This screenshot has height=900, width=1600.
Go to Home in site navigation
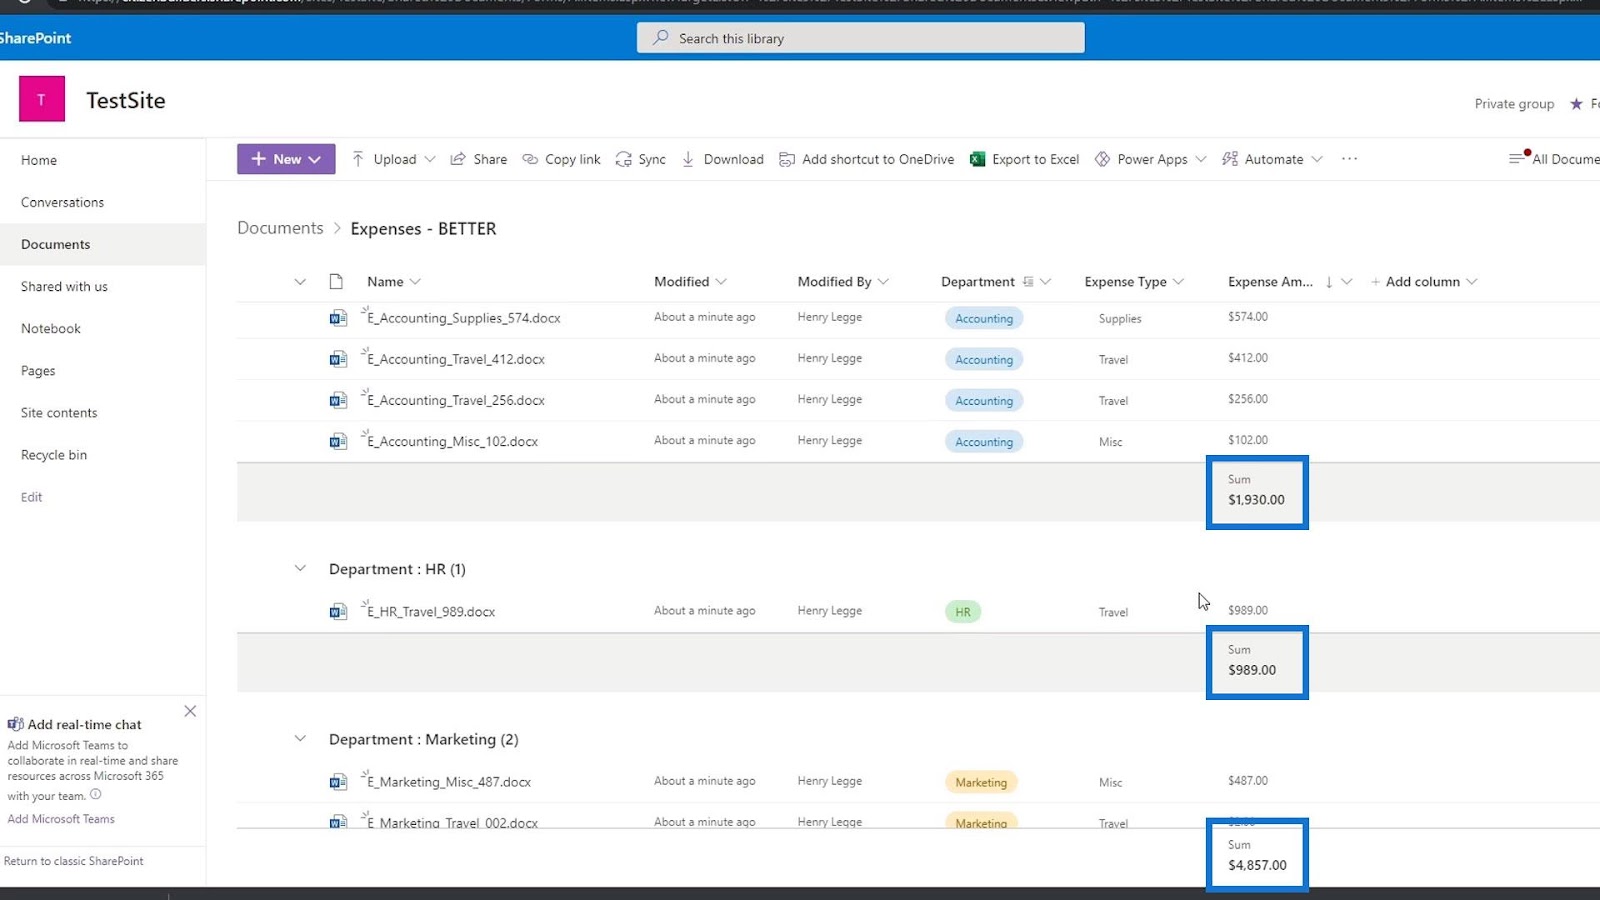pyautogui.click(x=39, y=160)
